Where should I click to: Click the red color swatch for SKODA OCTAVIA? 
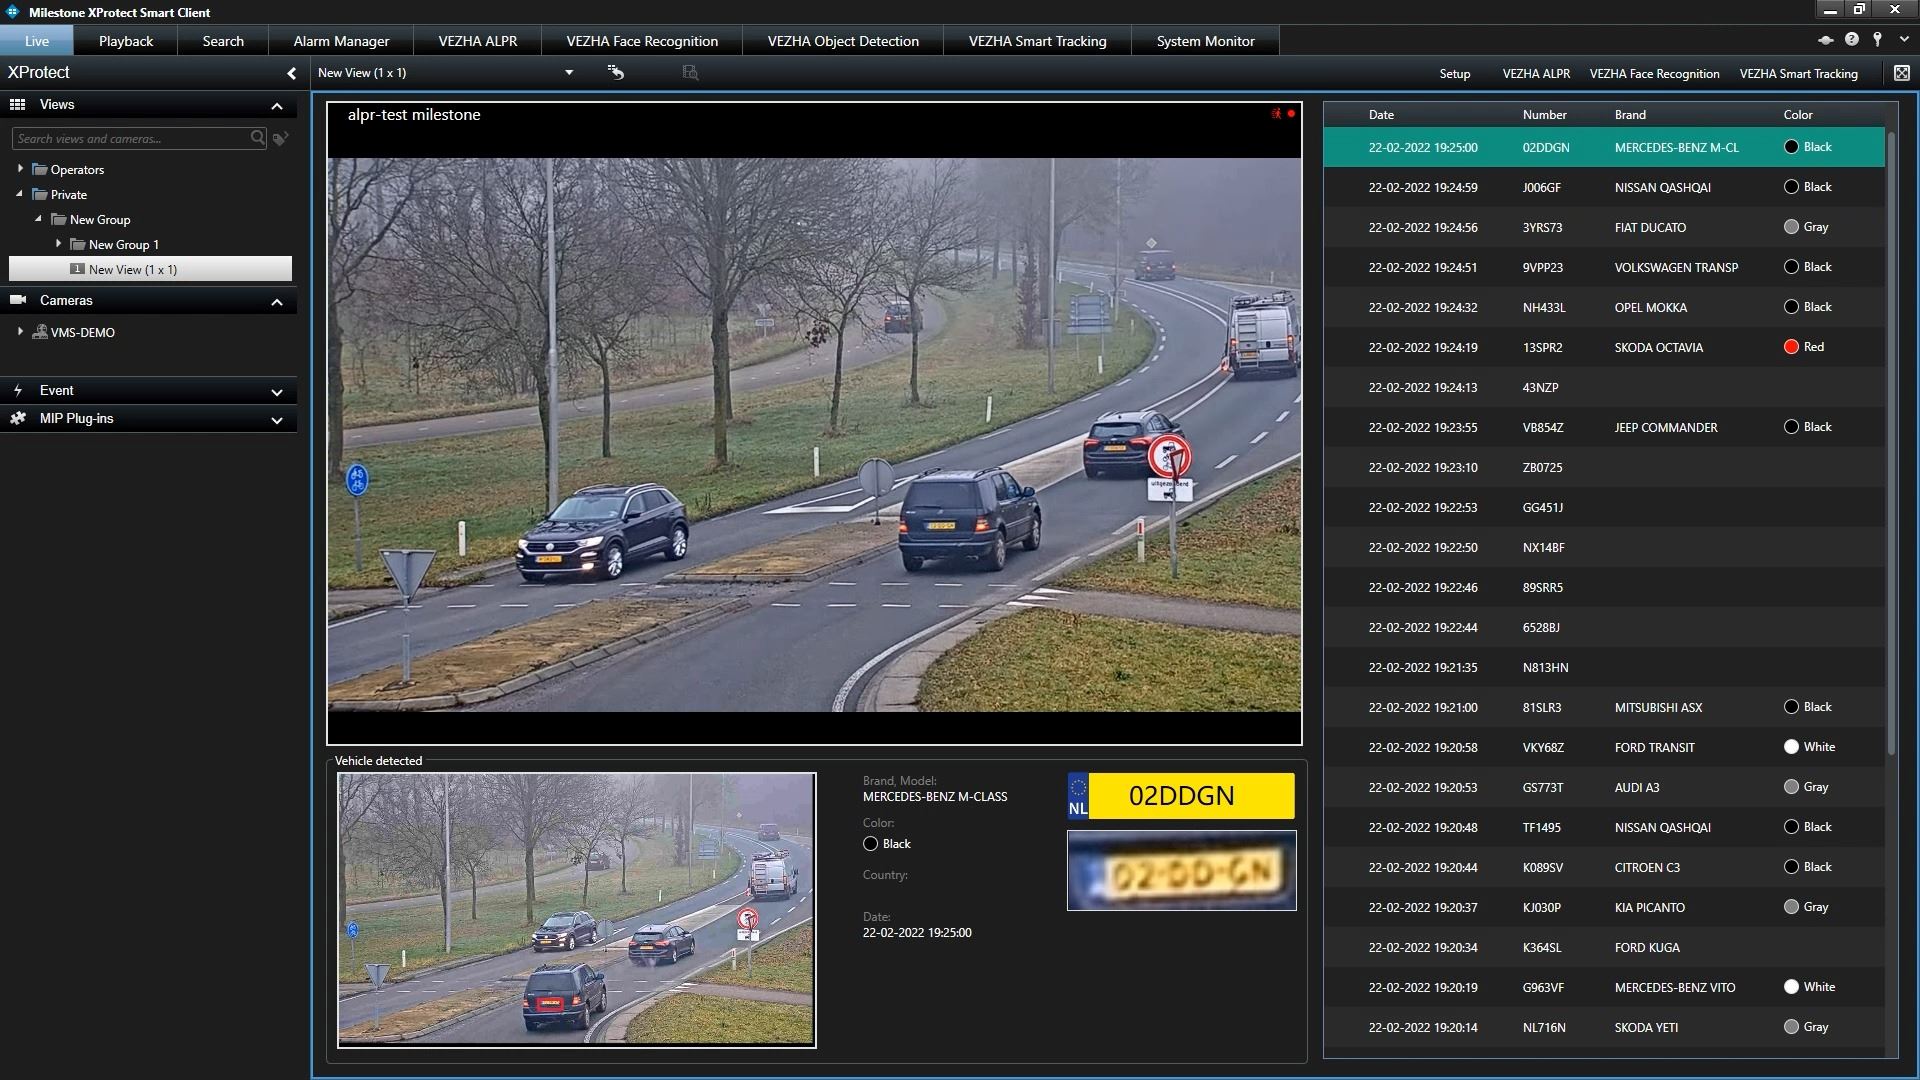pyautogui.click(x=1791, y=347)
